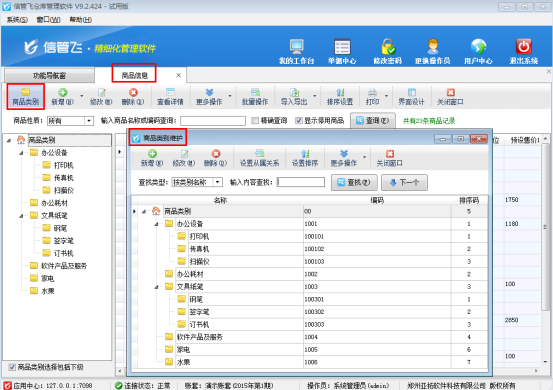This screenshot has width=553, height=390.
Task: Open 我的工作台 workbench icon
Action: pos(297,47)
